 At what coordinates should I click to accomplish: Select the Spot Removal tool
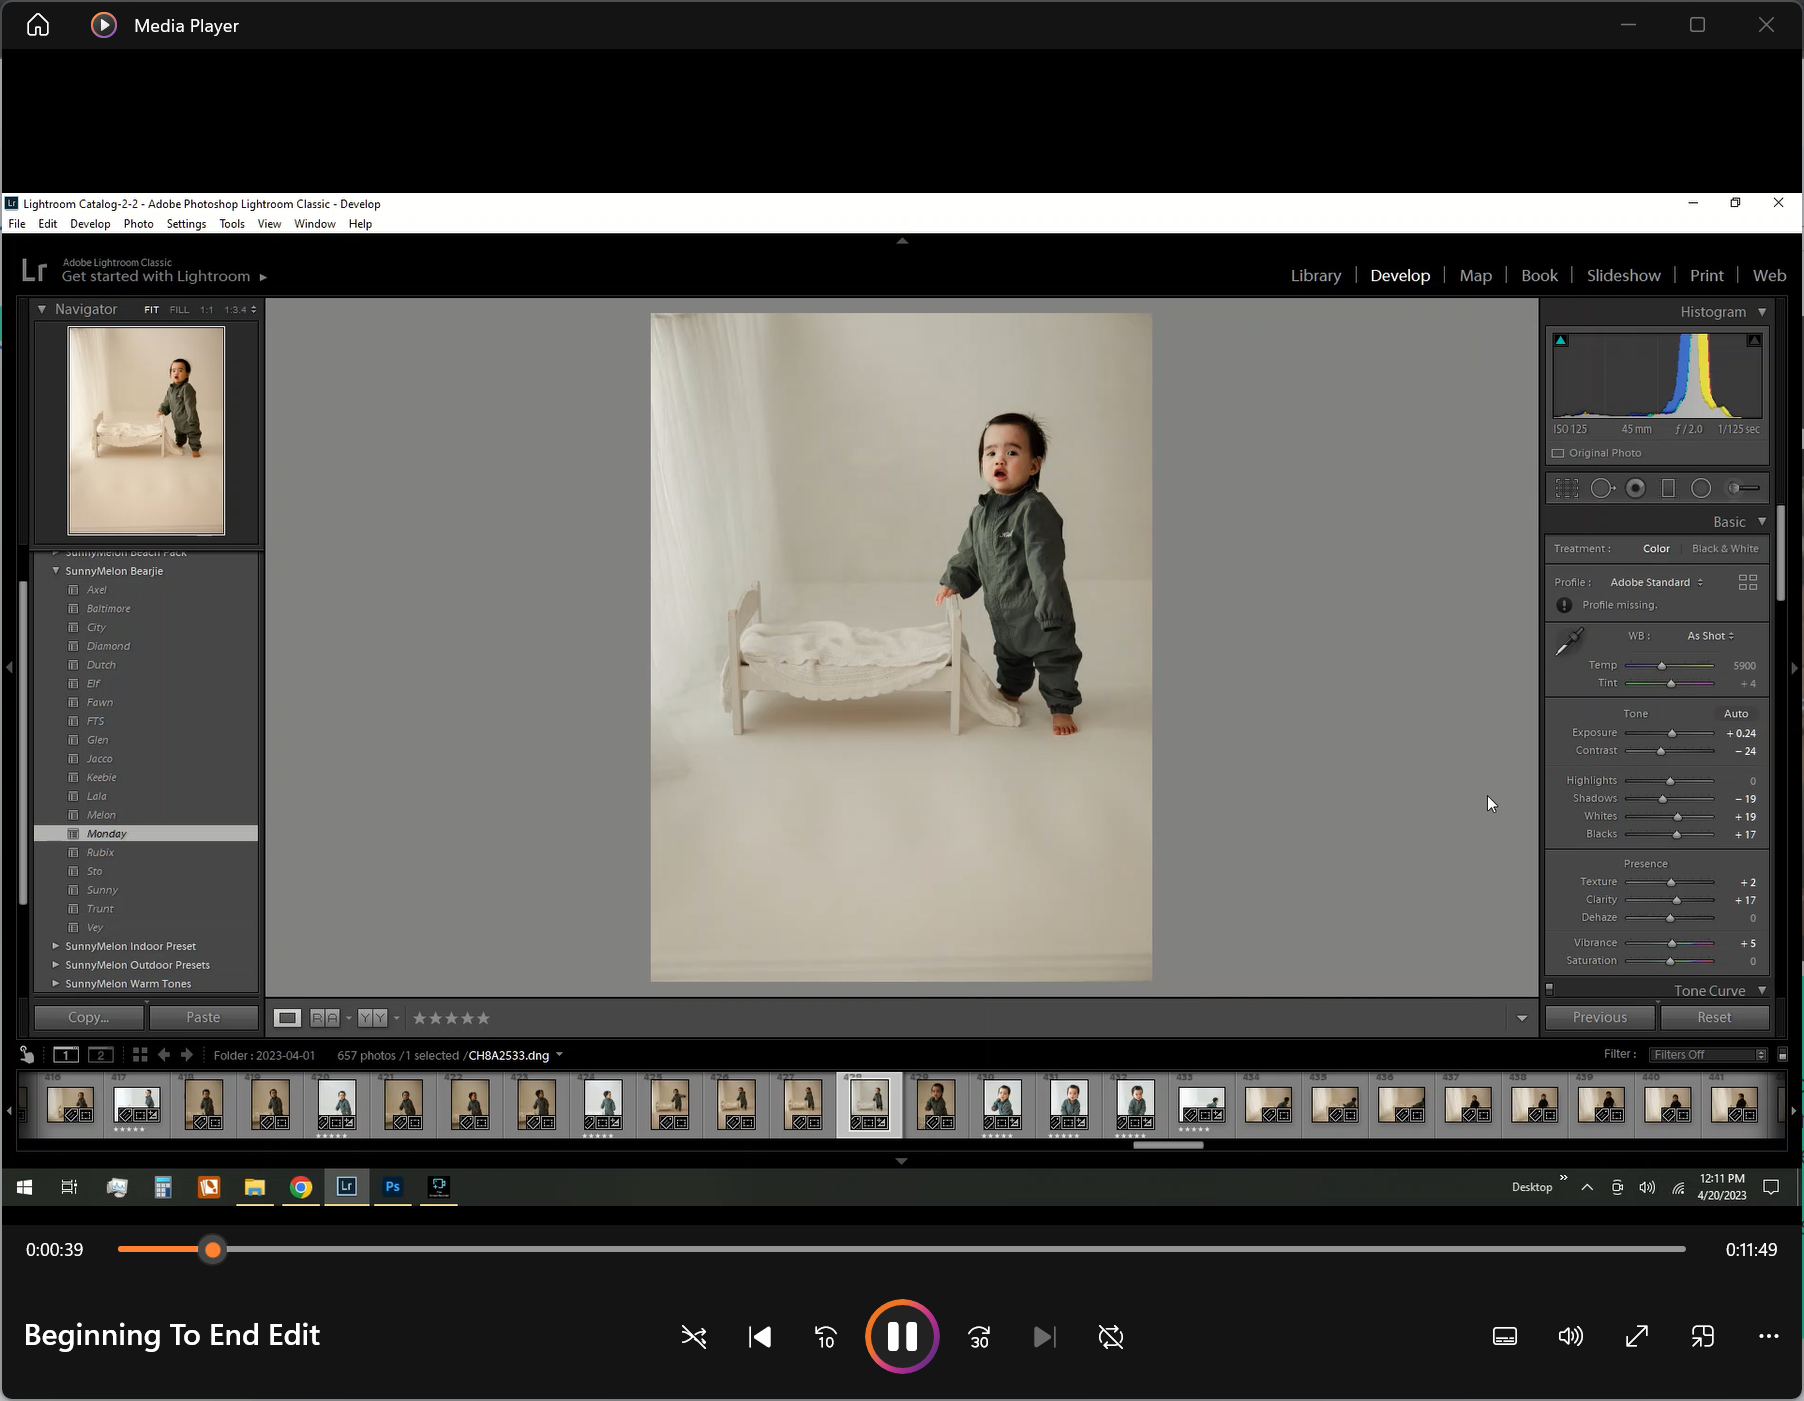pyautogui.click(x=1602, y=488)
